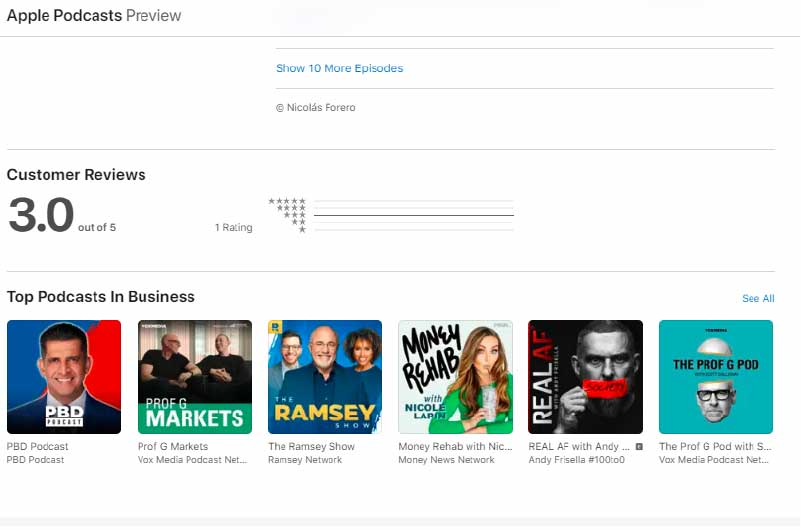The width and height of the screenshot is (801, 531).
Task: Click the Apple Podcasts Preview header
Action: tap(94, 15)
